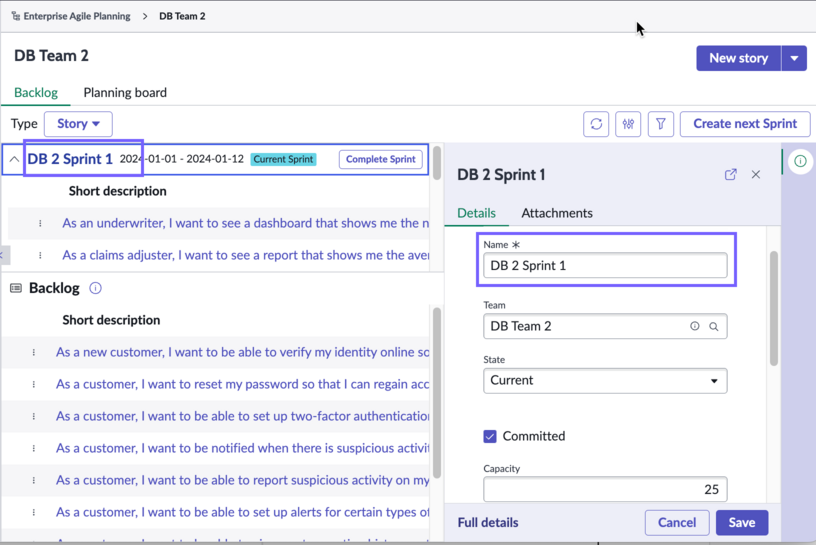Click the sprint list vertical scrollbar
Image resolution: width=816 pixels, height=545 pixels.
[437, 163]
